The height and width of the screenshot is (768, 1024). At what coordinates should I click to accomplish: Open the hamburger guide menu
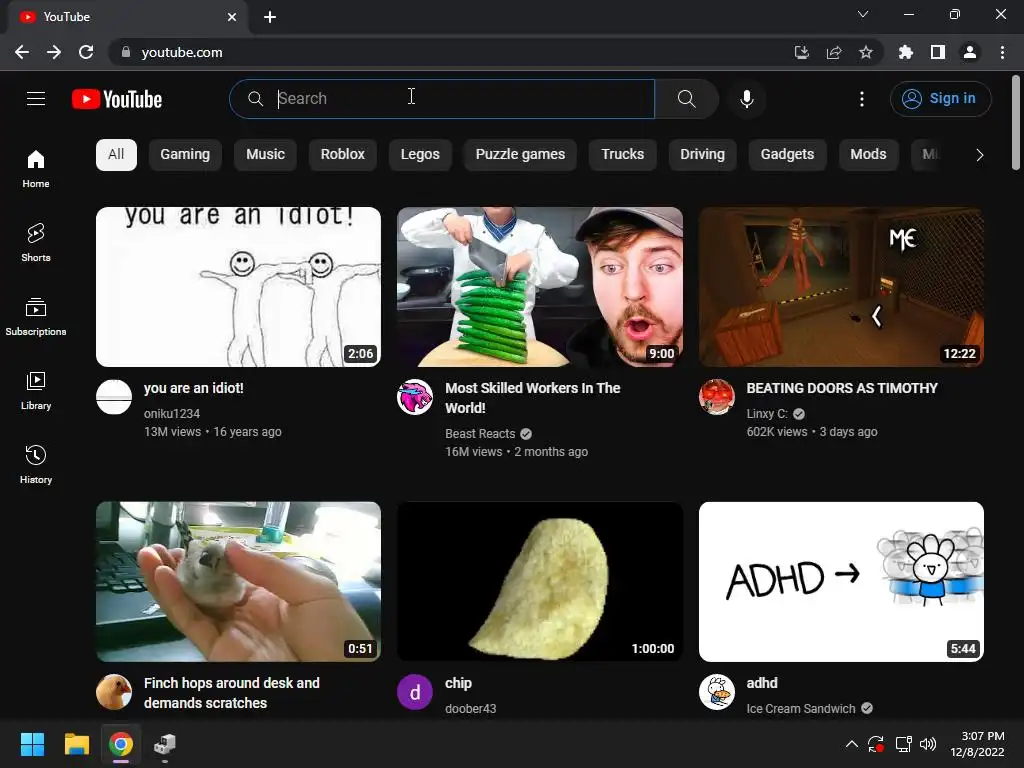(36, 99)
